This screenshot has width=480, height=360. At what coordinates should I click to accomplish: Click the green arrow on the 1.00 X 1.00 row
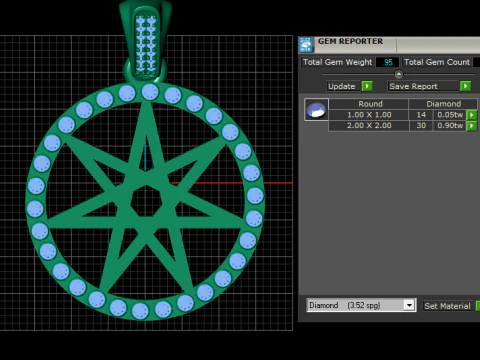pos(471,115)
